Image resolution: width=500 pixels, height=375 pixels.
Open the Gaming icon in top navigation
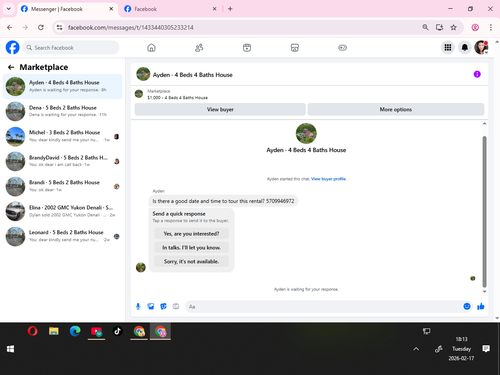pos(342,48)
